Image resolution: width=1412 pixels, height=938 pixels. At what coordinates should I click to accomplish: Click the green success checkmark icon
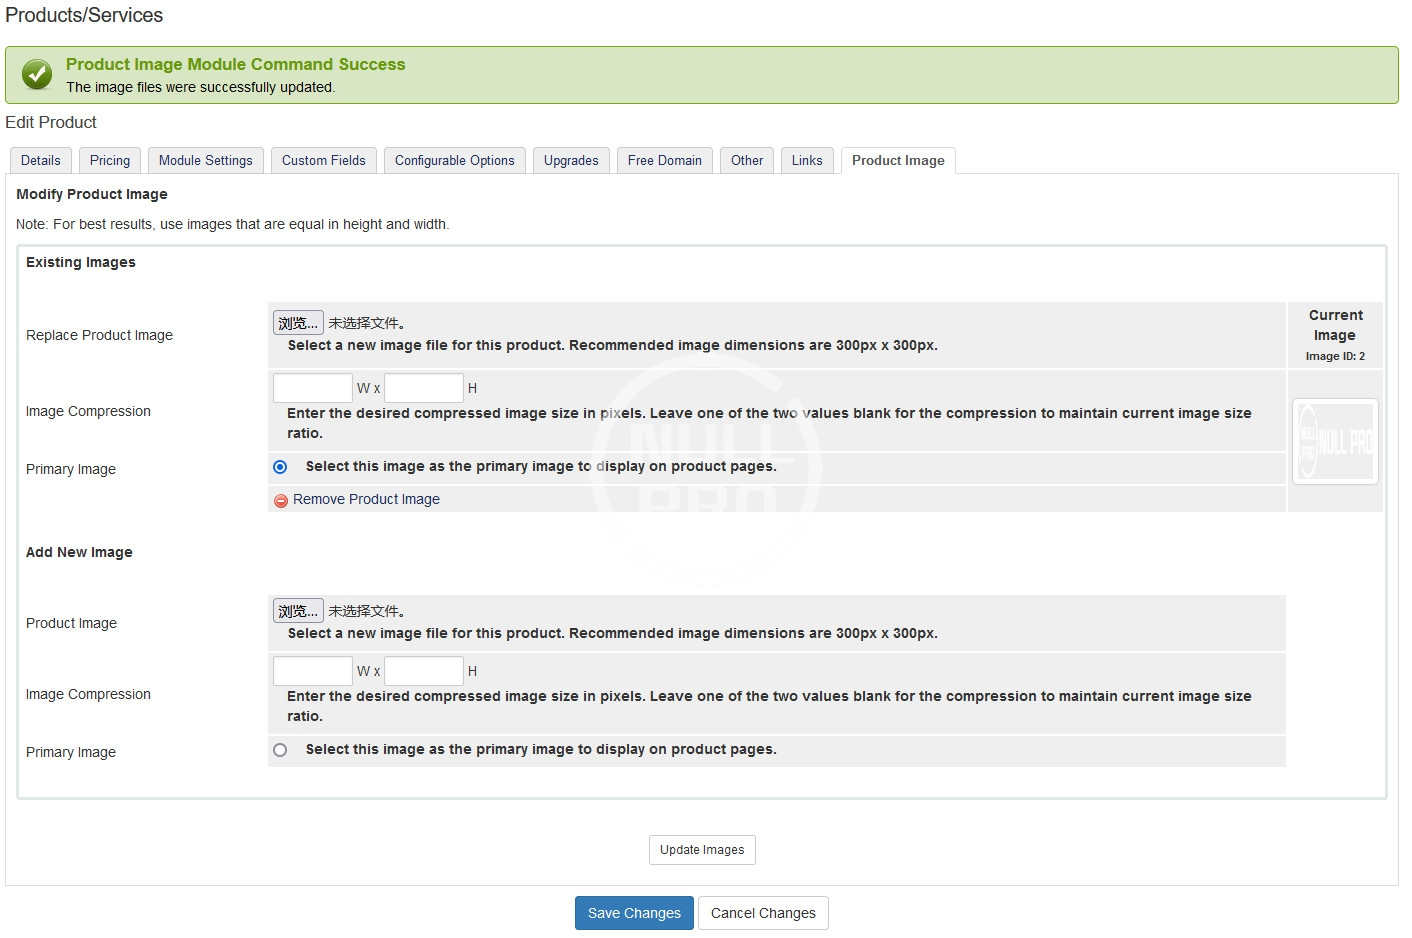[x=37, y=75]
